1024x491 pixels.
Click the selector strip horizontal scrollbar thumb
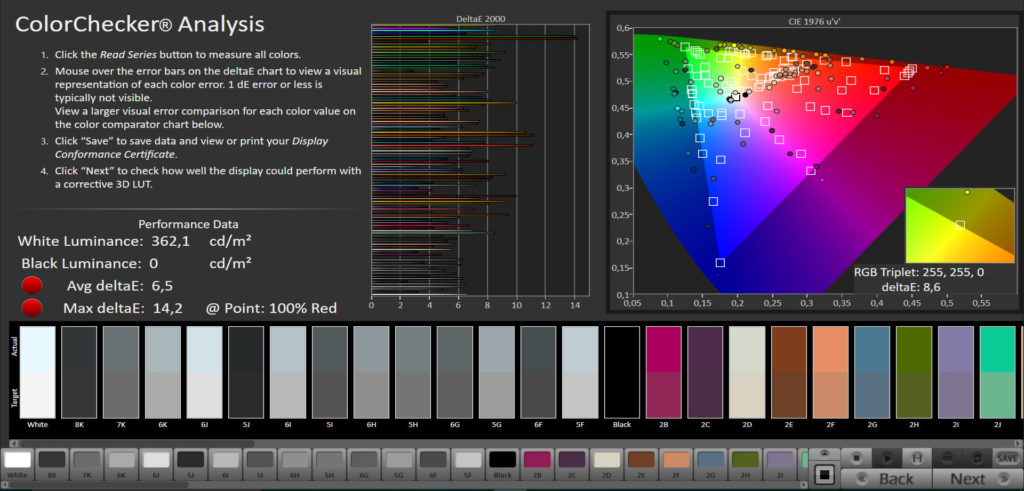pos(98,485)
